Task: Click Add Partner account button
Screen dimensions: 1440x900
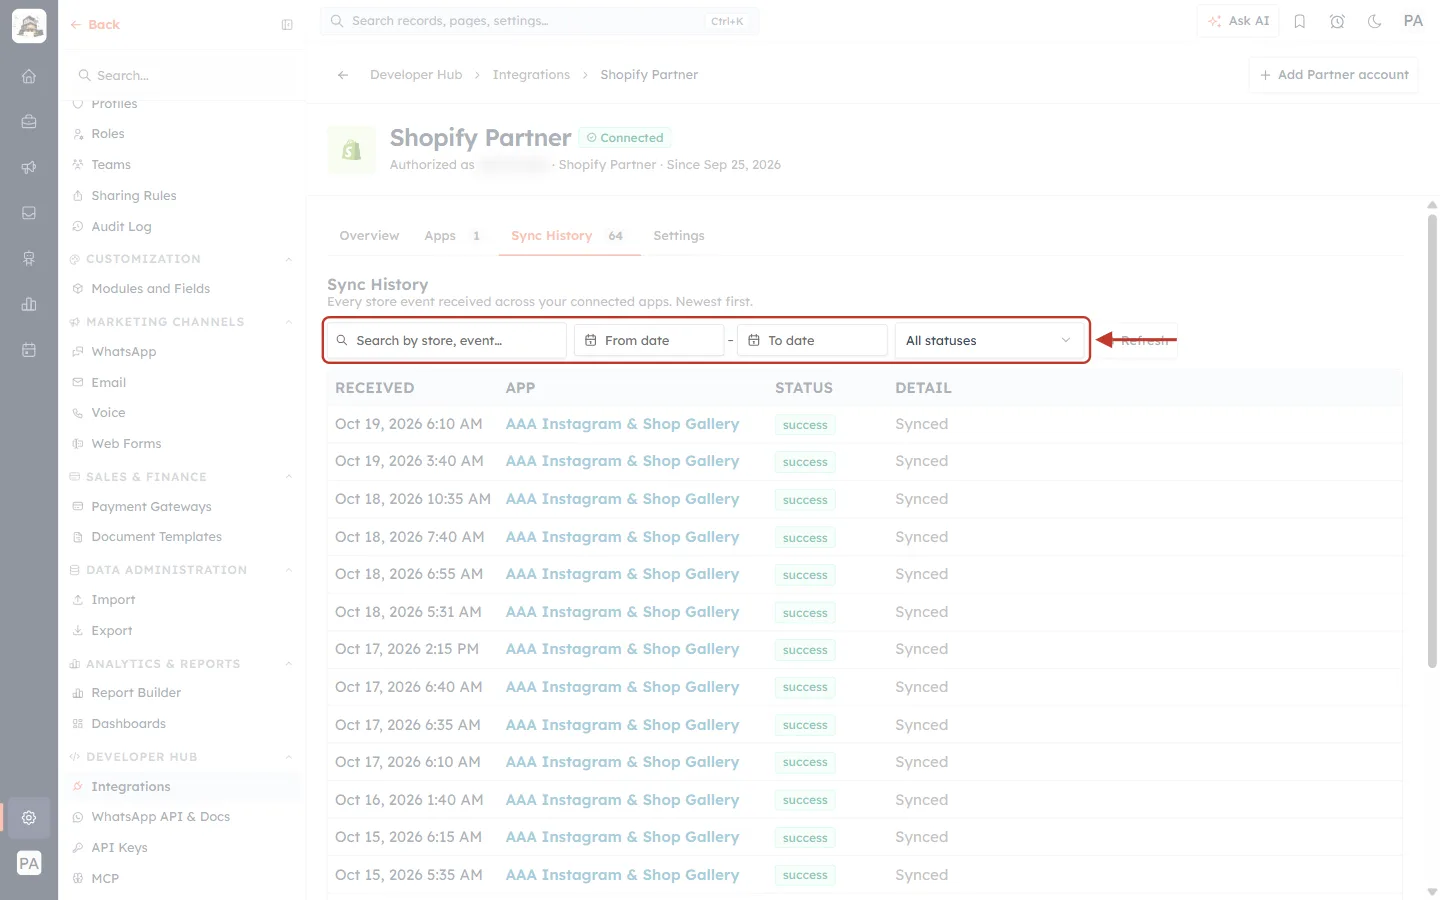Action: [x=1333, y=75]
